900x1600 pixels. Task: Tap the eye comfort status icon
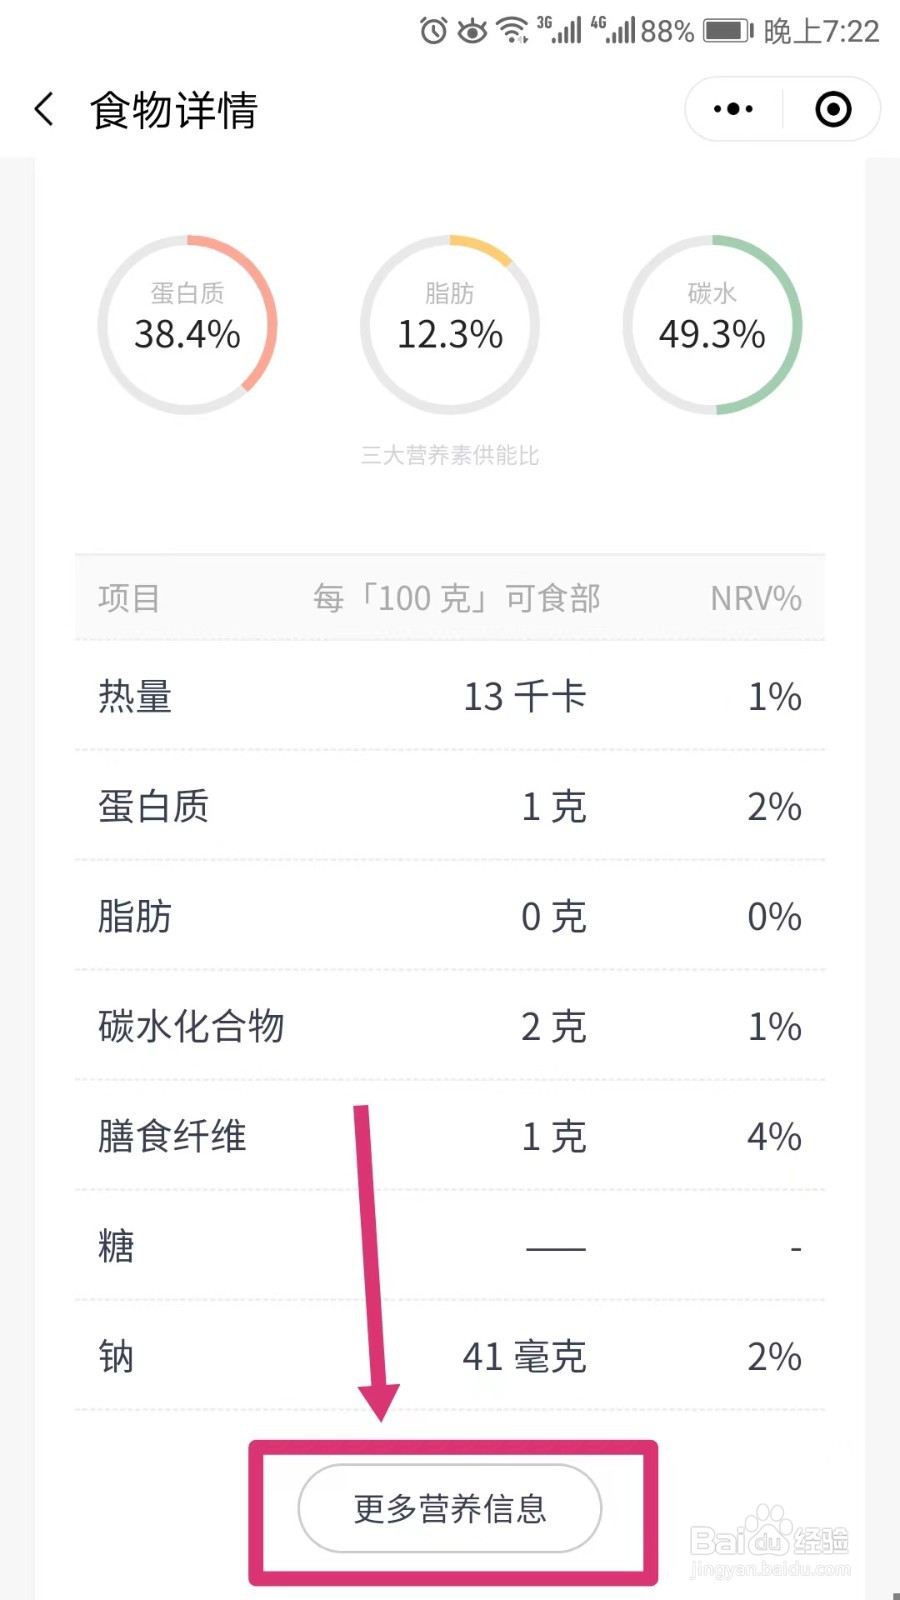472,31
